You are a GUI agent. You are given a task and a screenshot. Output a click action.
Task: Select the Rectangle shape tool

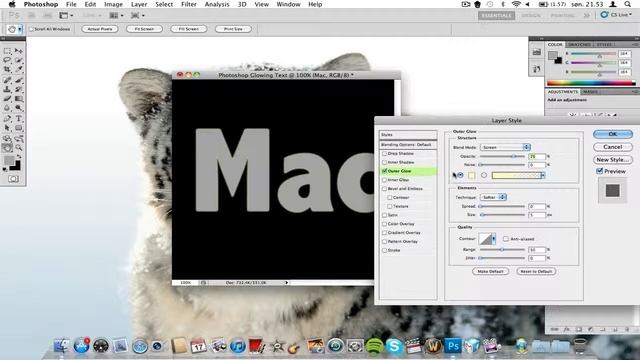[19, 128]
